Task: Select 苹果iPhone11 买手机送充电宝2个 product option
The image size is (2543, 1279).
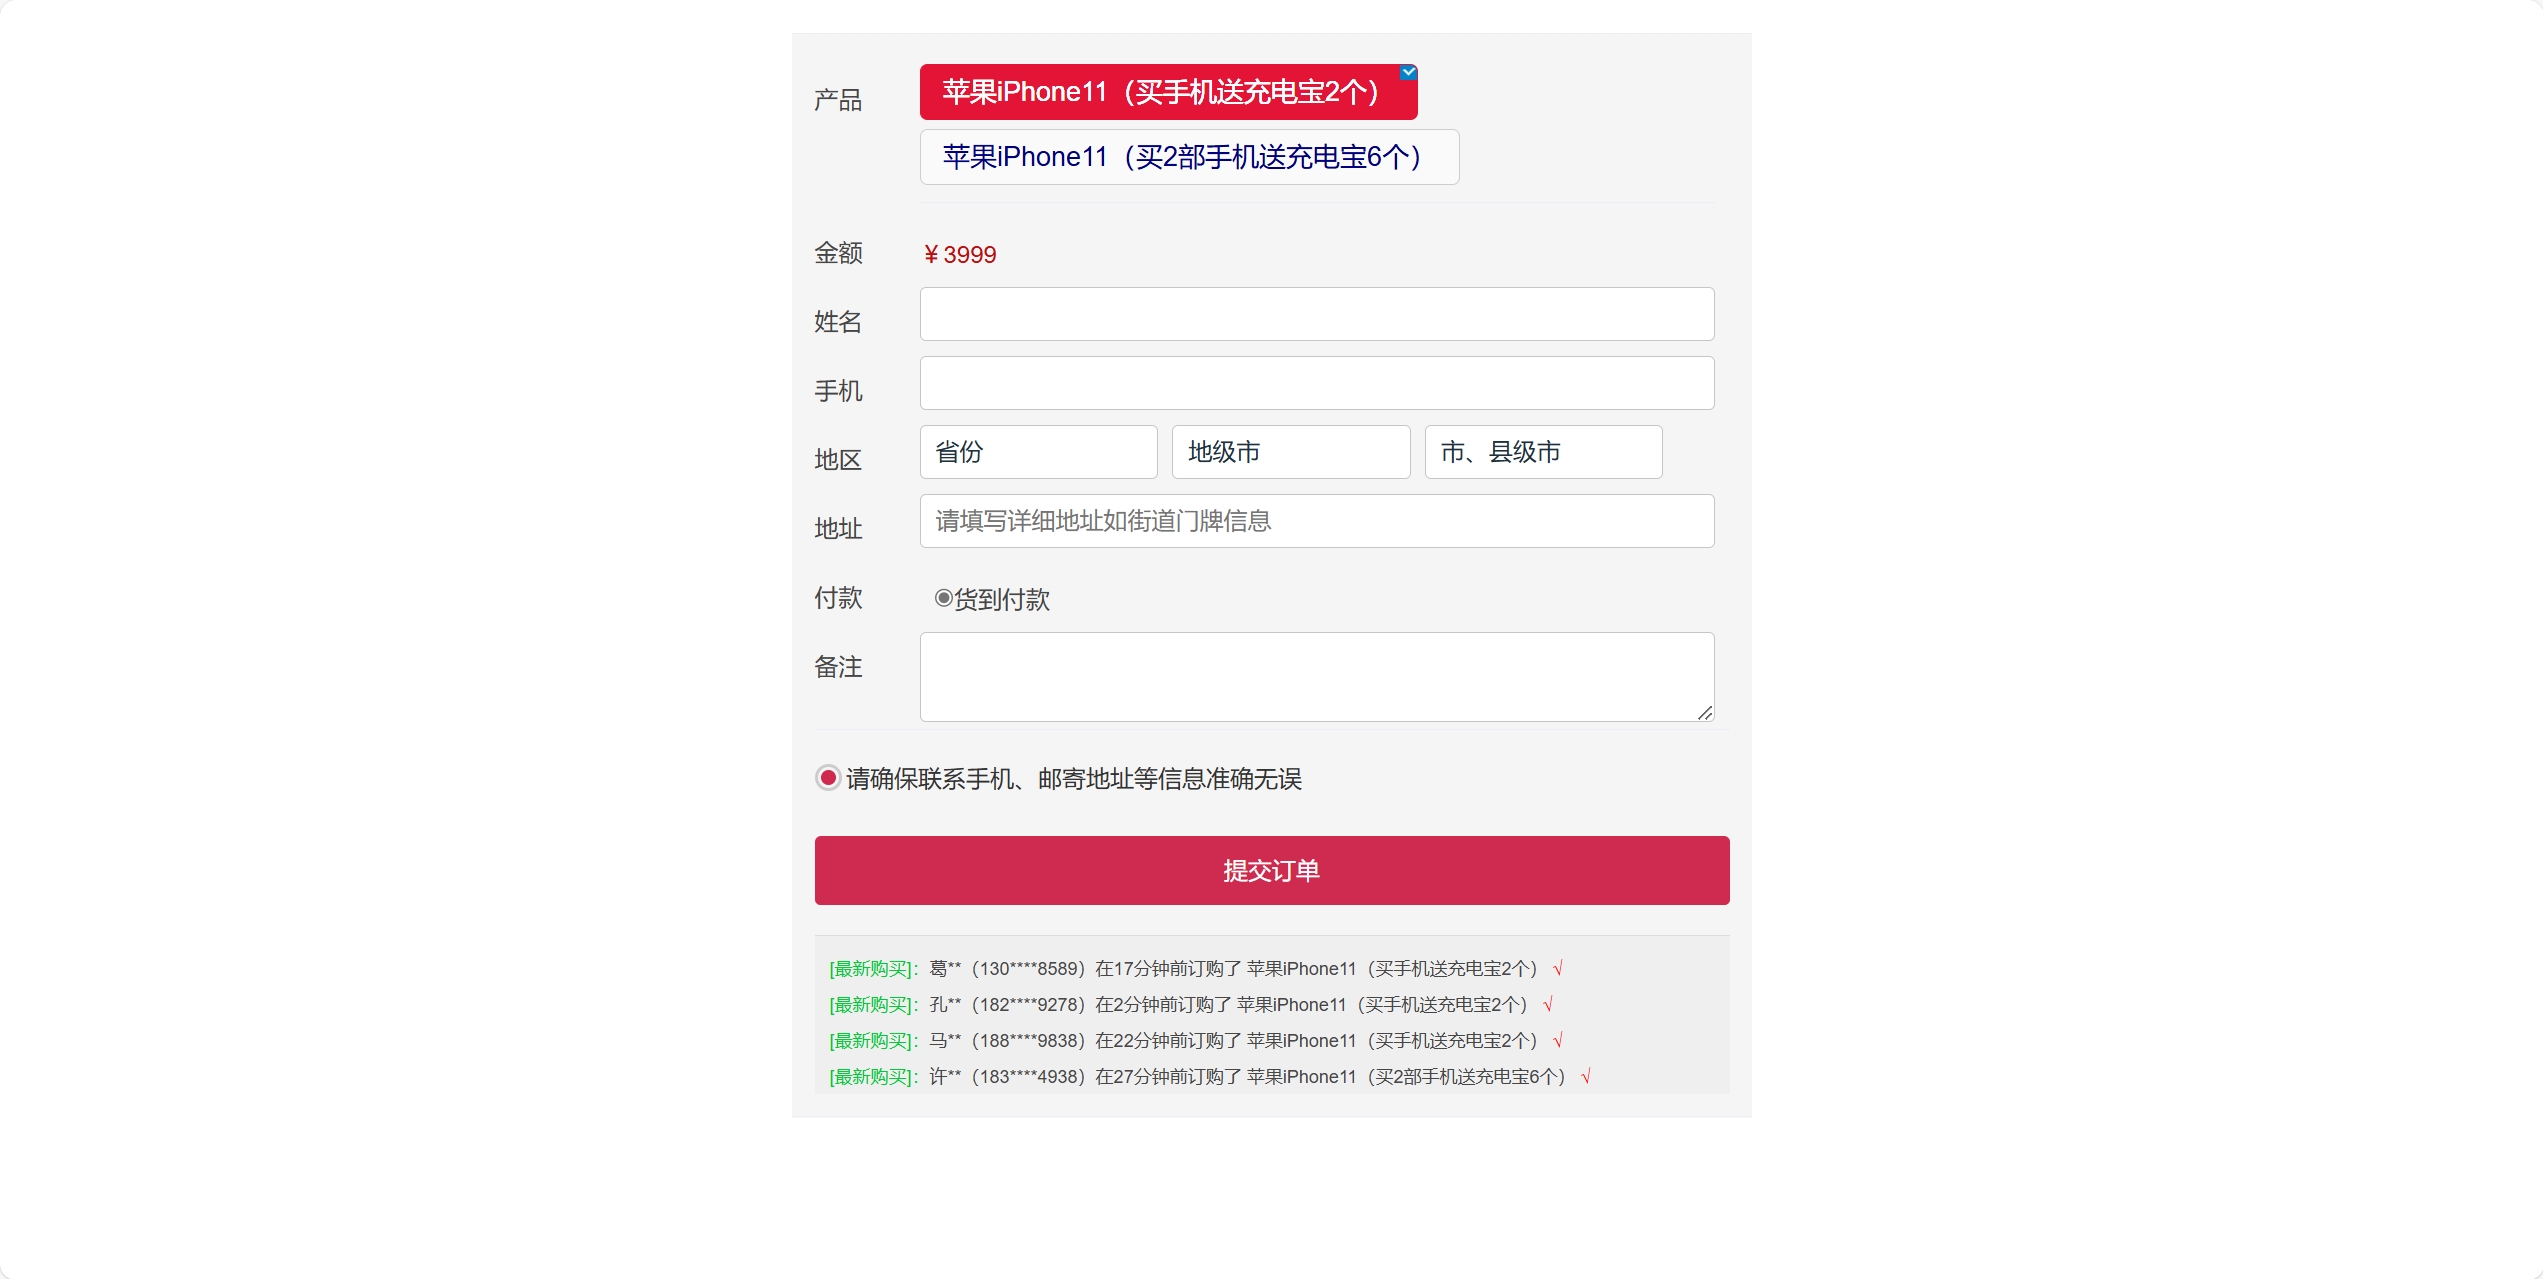Action: pos(1167,91)
